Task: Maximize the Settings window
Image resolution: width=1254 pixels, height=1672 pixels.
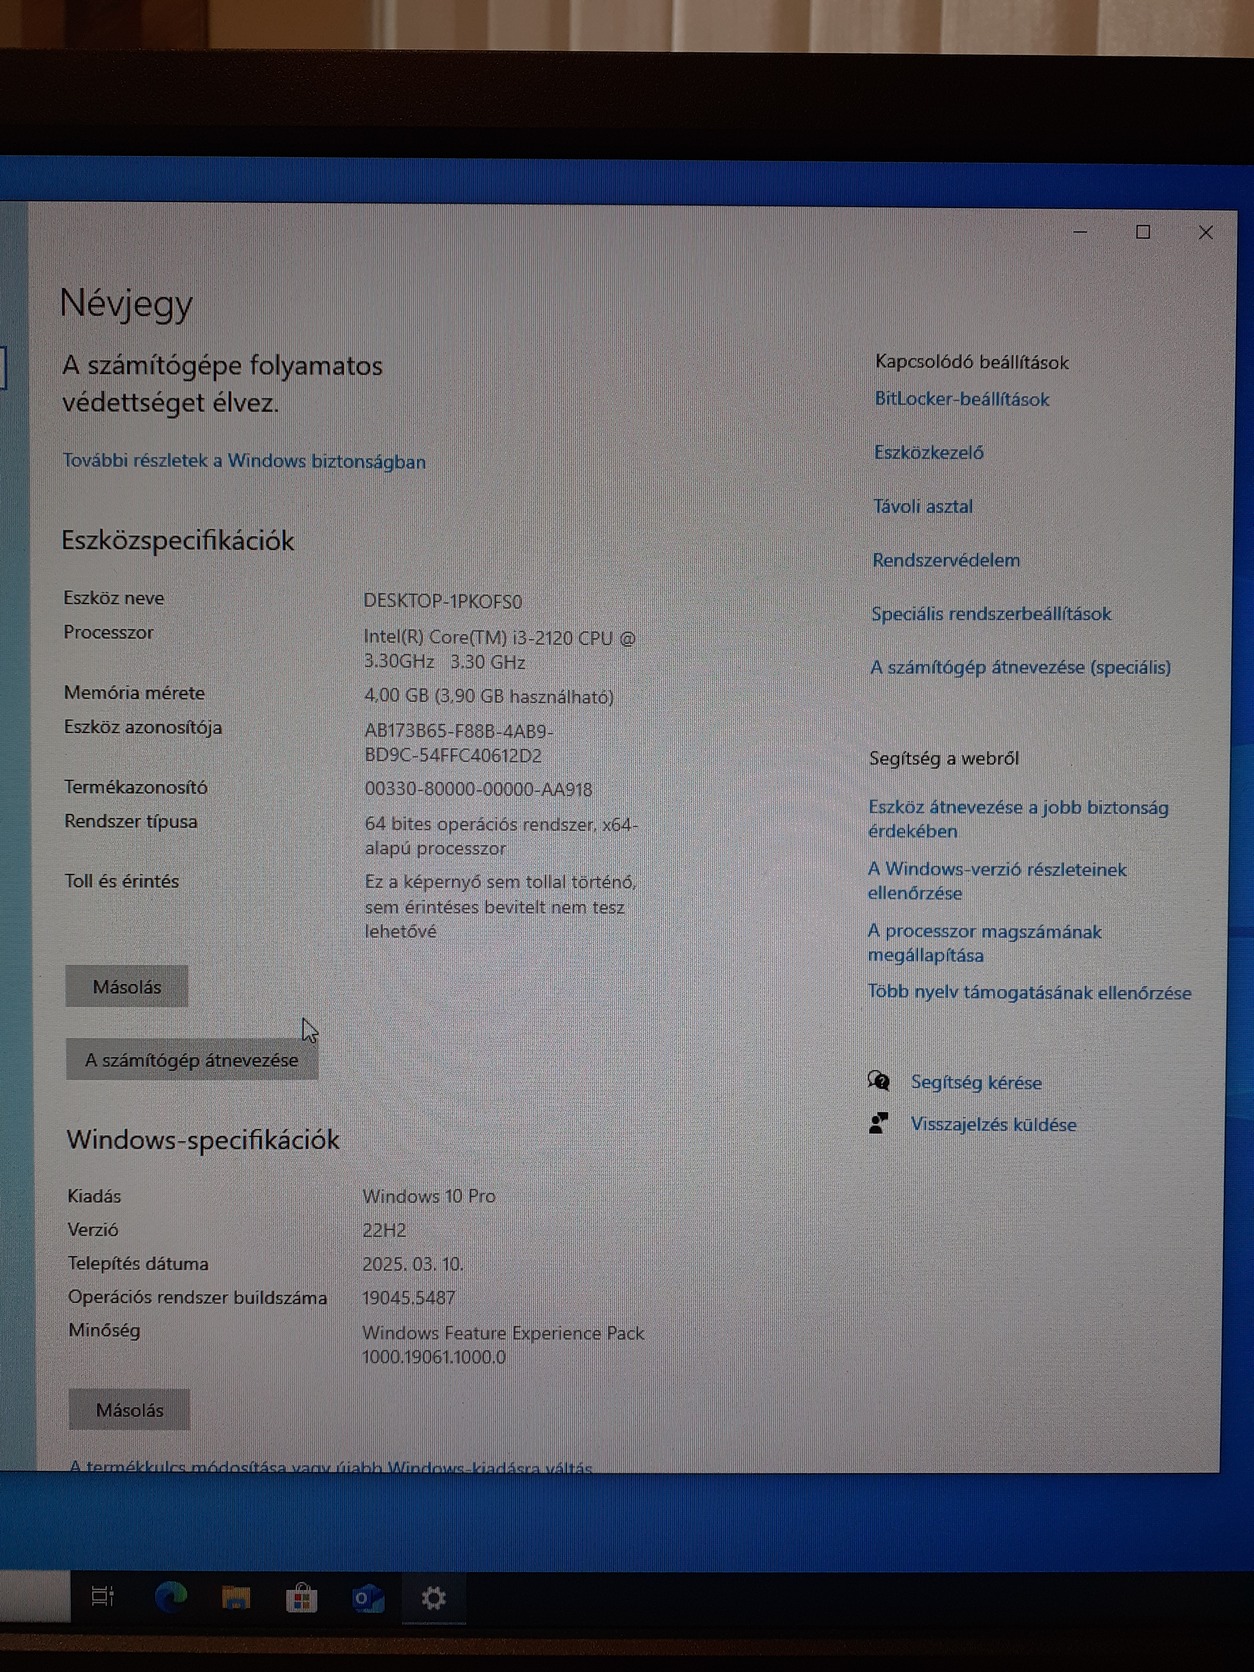Action: pyautogui.click(x=1143, y=232)
